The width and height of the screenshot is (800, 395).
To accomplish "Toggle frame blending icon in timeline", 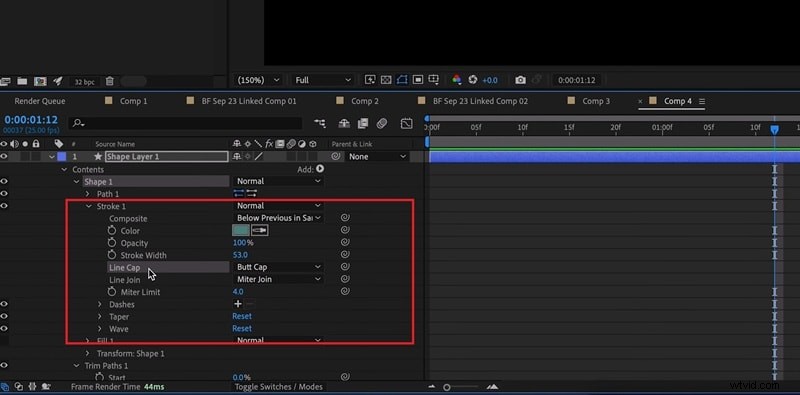I will (x=363, y=123).
